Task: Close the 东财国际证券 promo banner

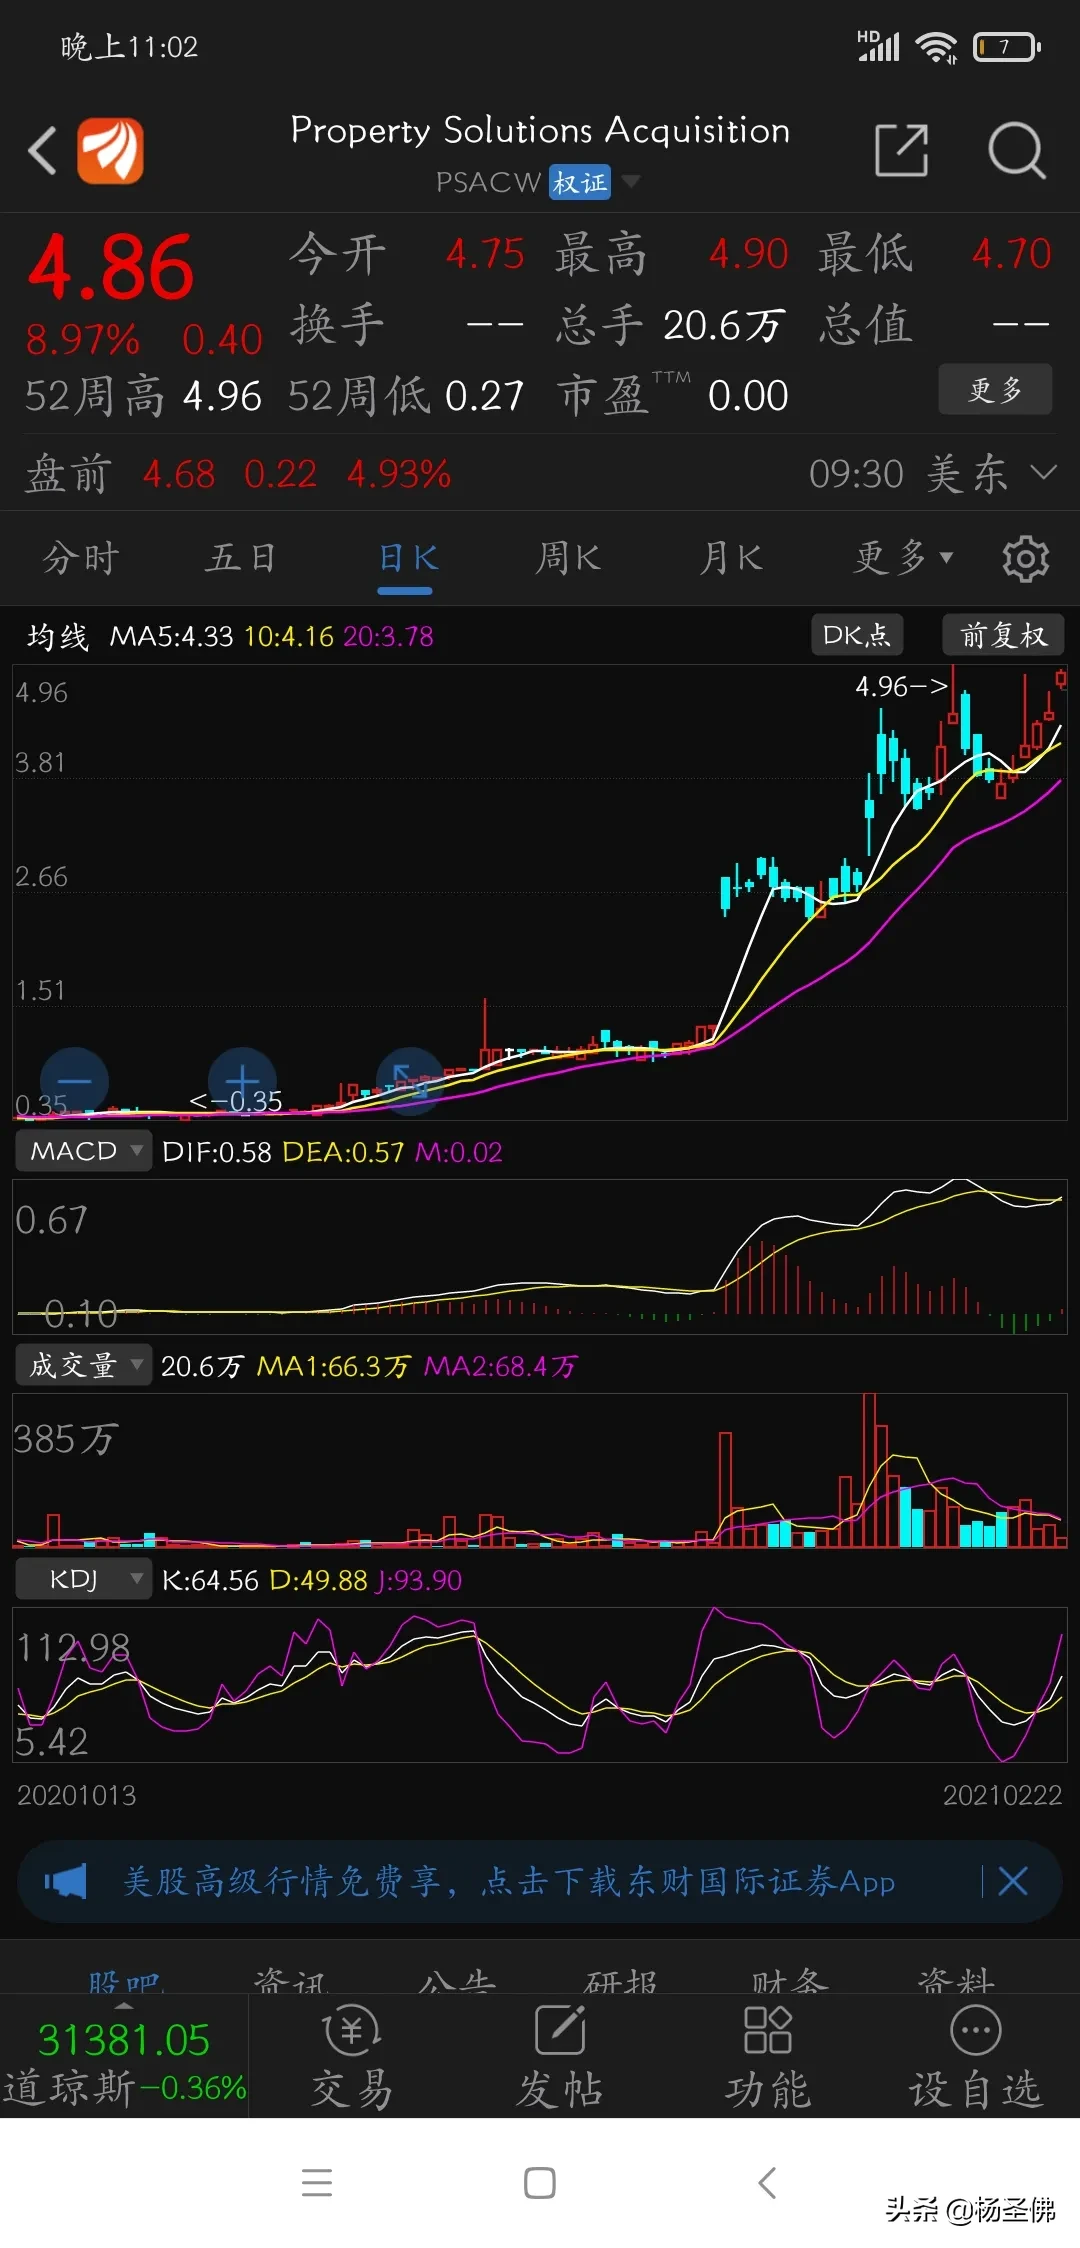Action: (1013, 1881)
